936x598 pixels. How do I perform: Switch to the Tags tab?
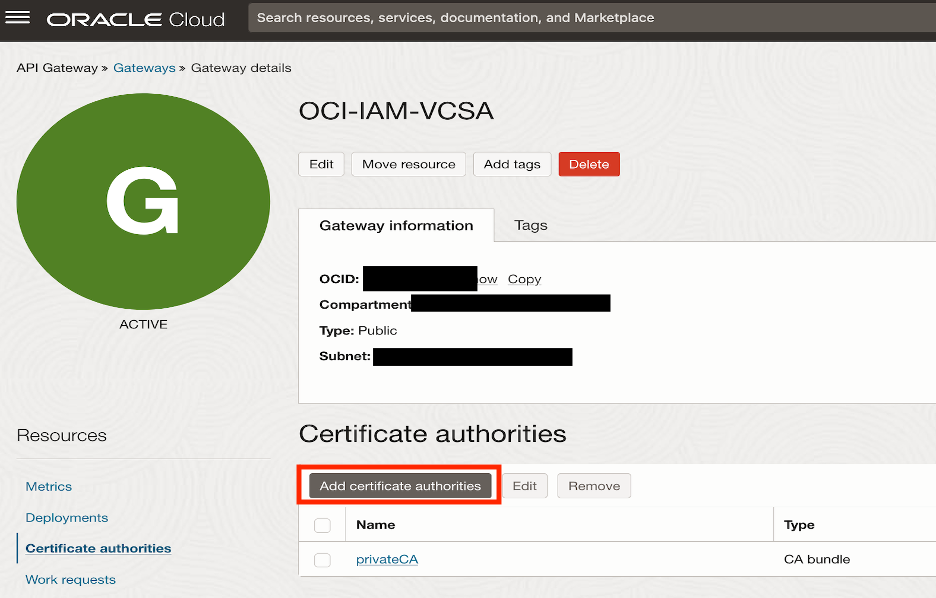pos(531,226)
